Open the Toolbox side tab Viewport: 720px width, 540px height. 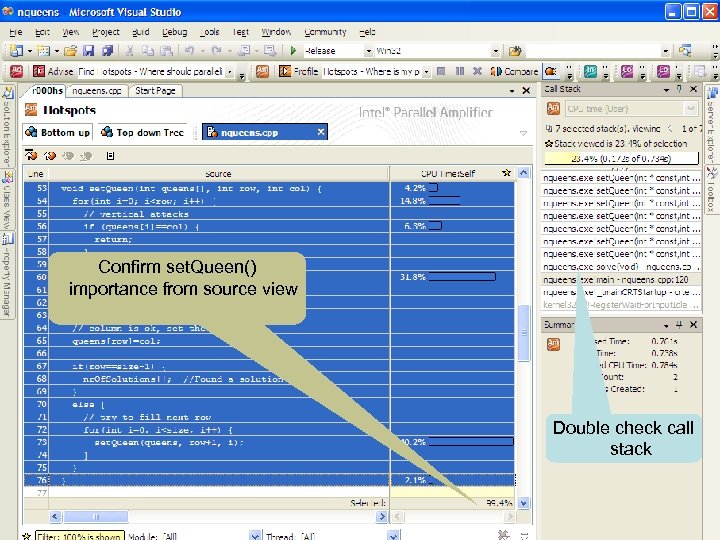711,190
